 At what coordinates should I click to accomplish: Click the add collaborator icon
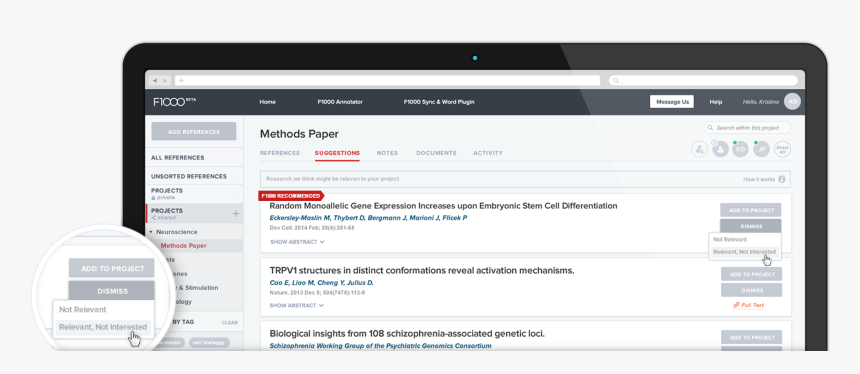(x=699, y=149)
